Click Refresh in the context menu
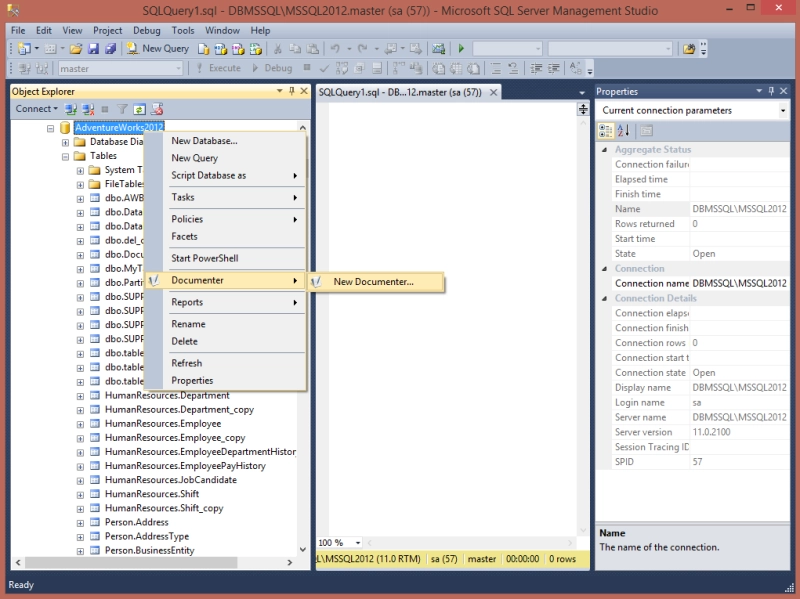Screen dimensions: 800x599 [x=226, y=363]
